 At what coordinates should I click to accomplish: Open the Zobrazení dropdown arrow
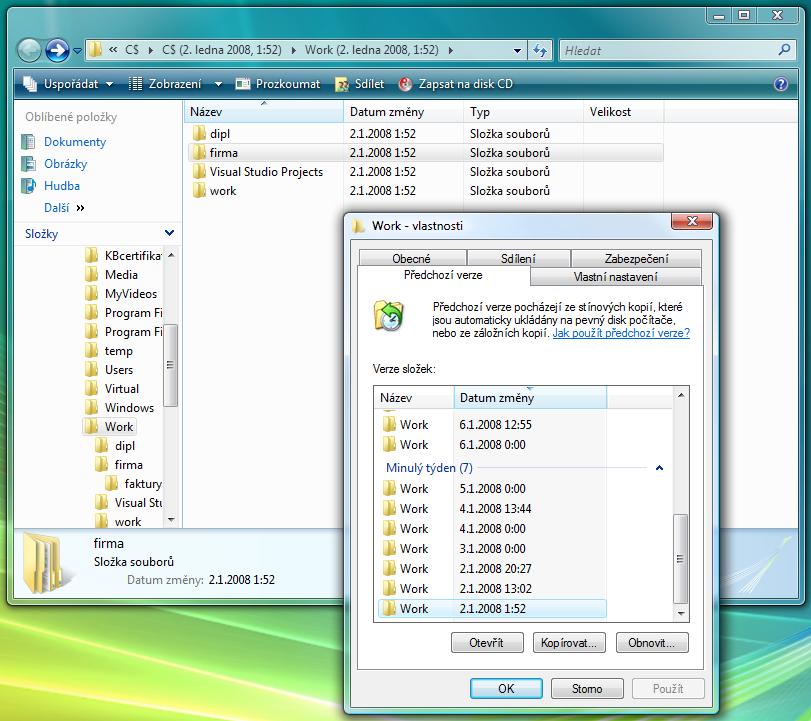(218, 84)
